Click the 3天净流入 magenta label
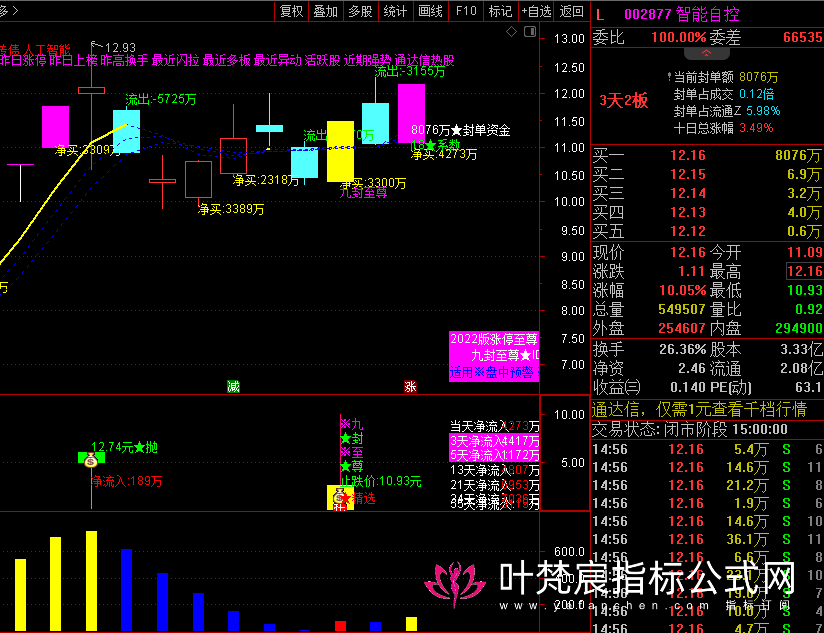The height and width of the screenshot is (633, 824). pos(495,440)
